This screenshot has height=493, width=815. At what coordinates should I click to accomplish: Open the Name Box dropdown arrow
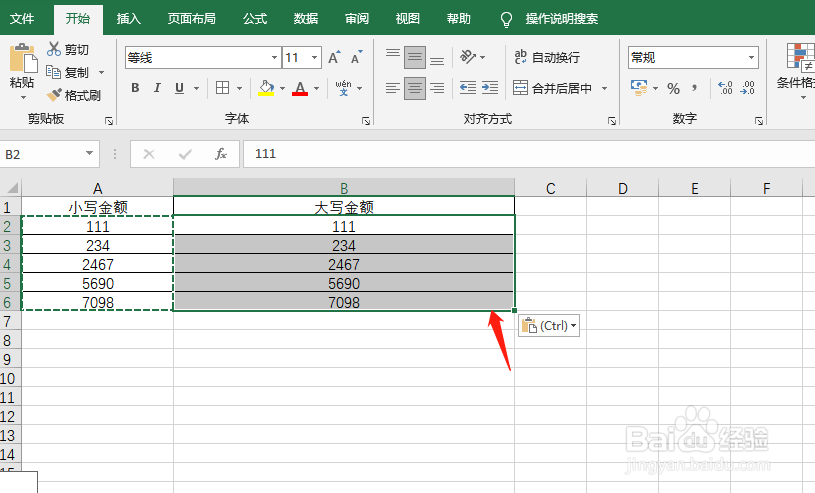click(x=89, y=153)
